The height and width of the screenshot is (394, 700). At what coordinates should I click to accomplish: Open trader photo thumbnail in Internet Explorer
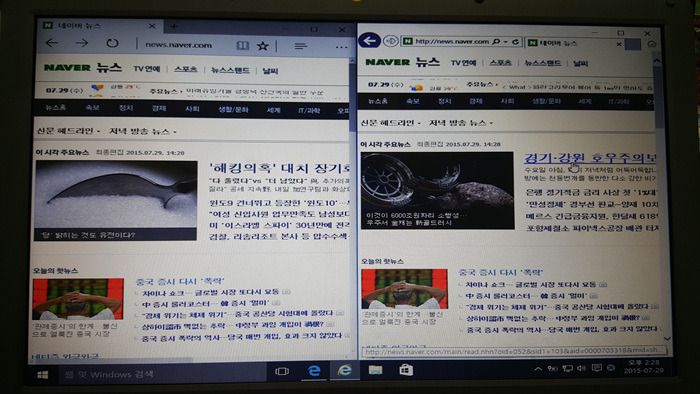(404, 289)
